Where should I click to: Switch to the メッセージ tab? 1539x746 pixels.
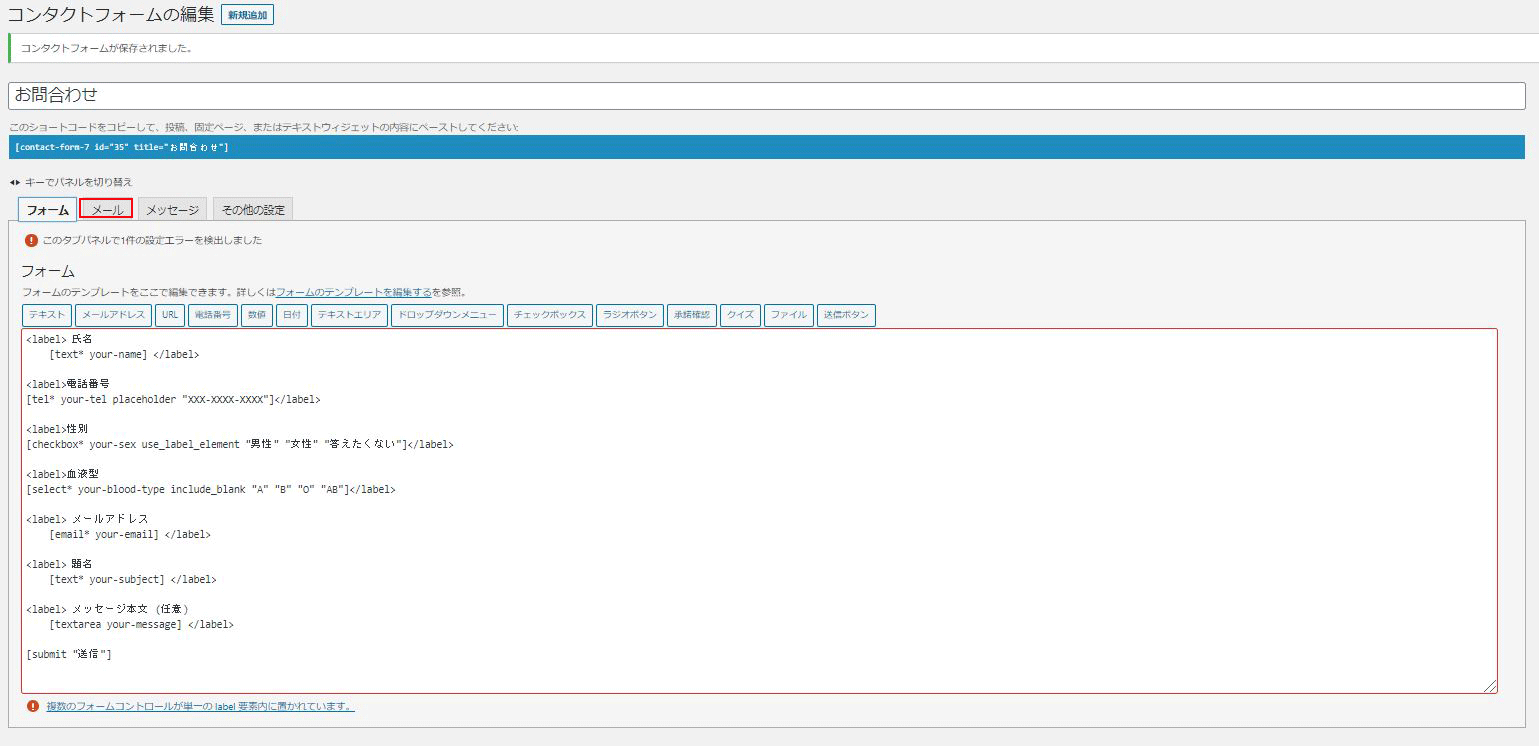pyautogui.click(x=172, y=209)
